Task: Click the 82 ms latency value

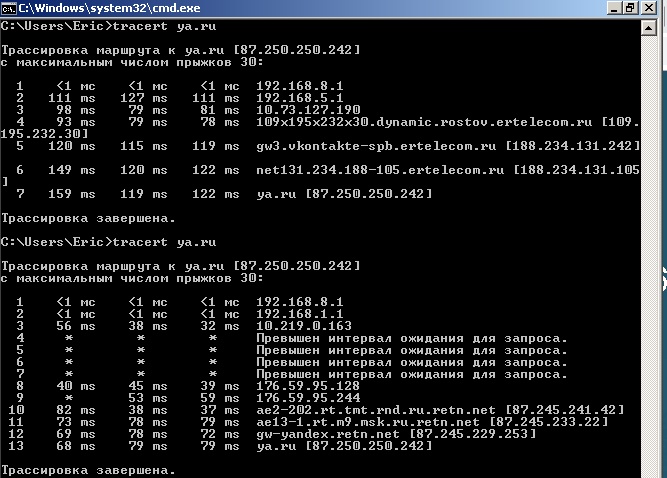Action: pyautogui.click(x=76, y=410)
